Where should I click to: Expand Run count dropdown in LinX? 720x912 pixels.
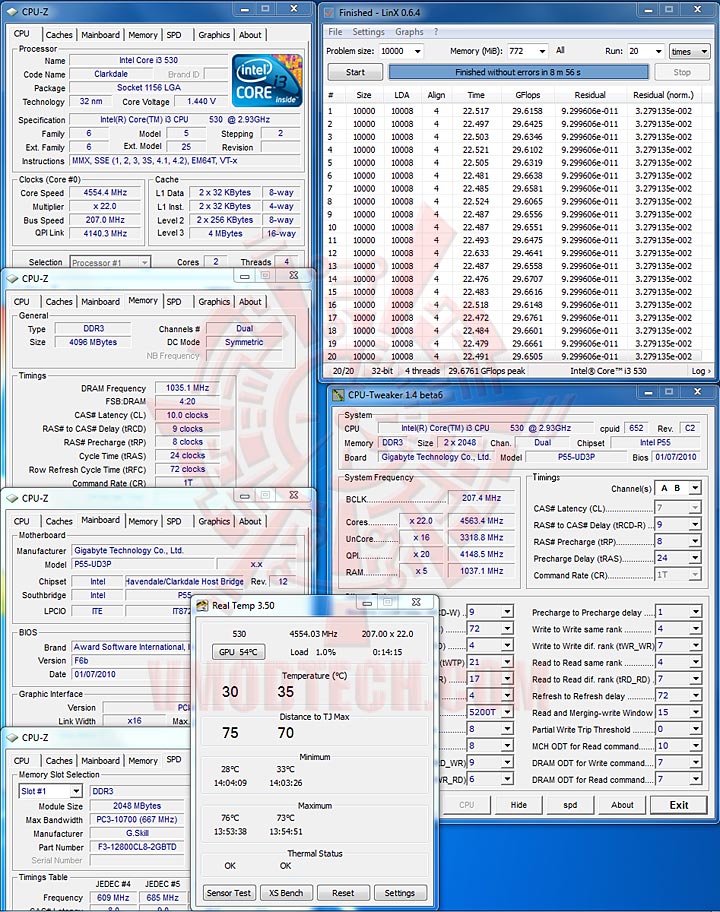[658, 51]
